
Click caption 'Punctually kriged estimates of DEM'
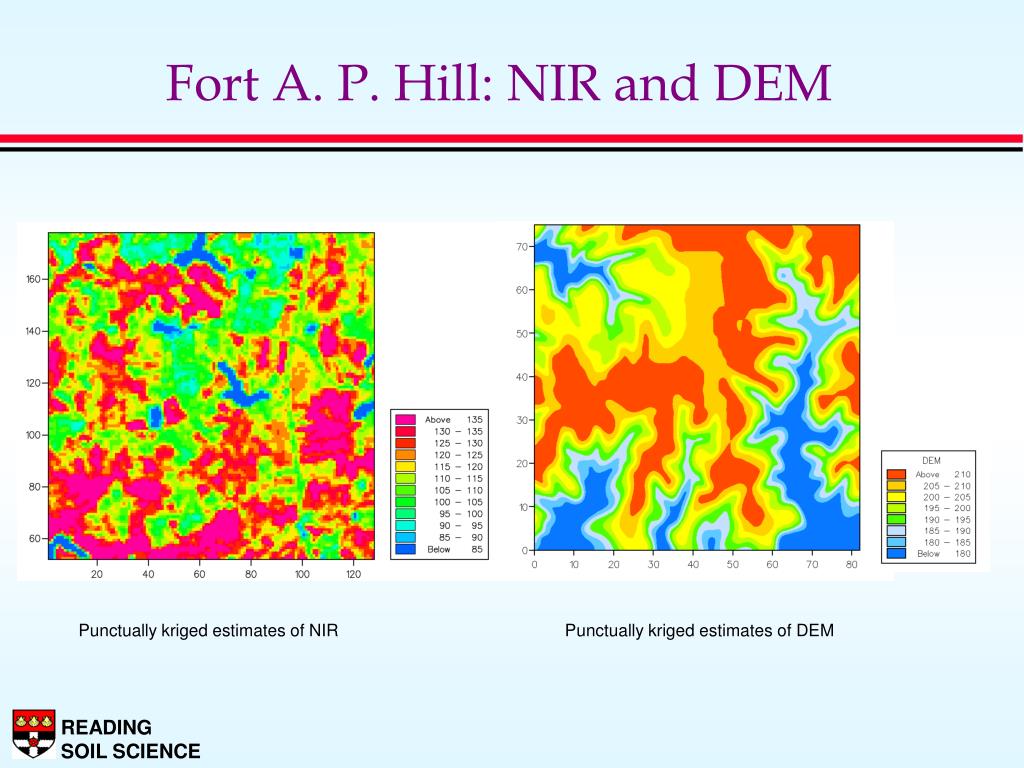click(x=699, y=631)
